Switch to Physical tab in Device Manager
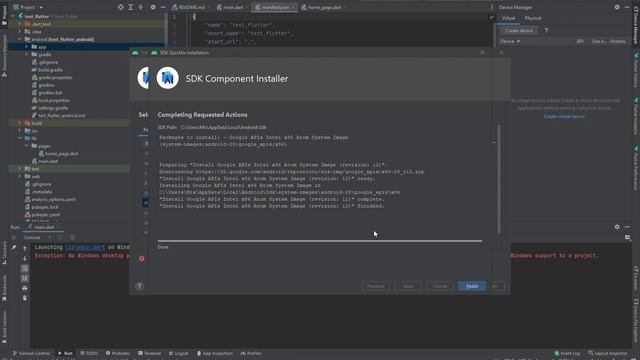Viewport: 640px width, 360px height. (x=533, y=18)
